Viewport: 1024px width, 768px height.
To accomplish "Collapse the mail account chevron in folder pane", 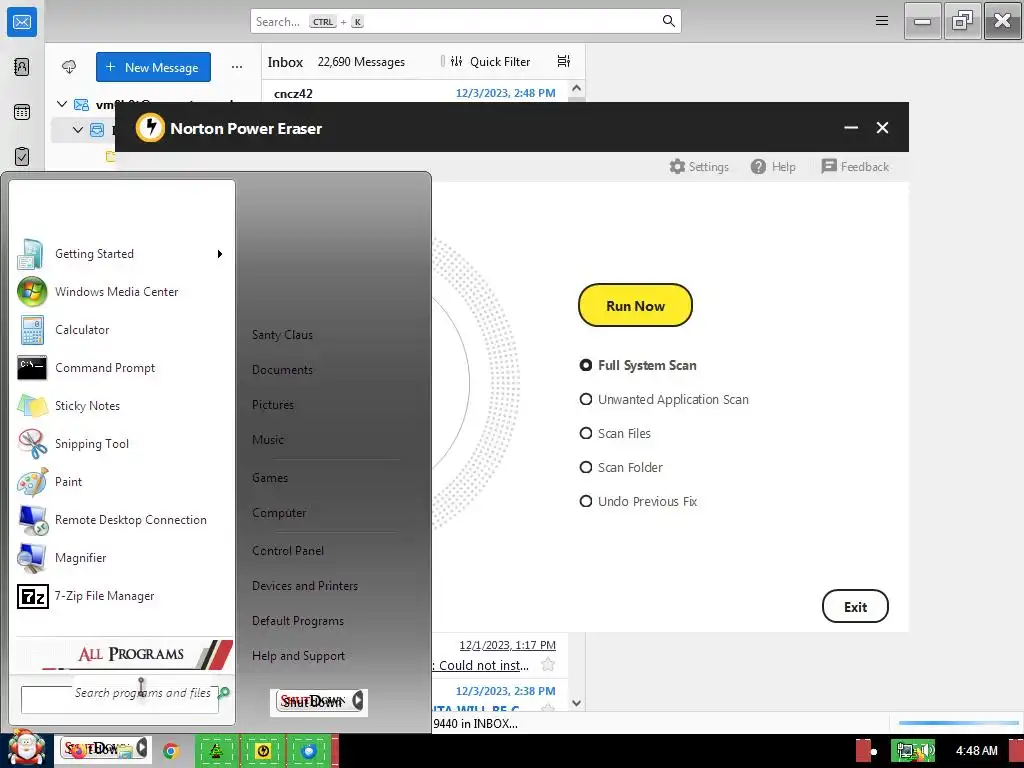I will coord(62,104).
